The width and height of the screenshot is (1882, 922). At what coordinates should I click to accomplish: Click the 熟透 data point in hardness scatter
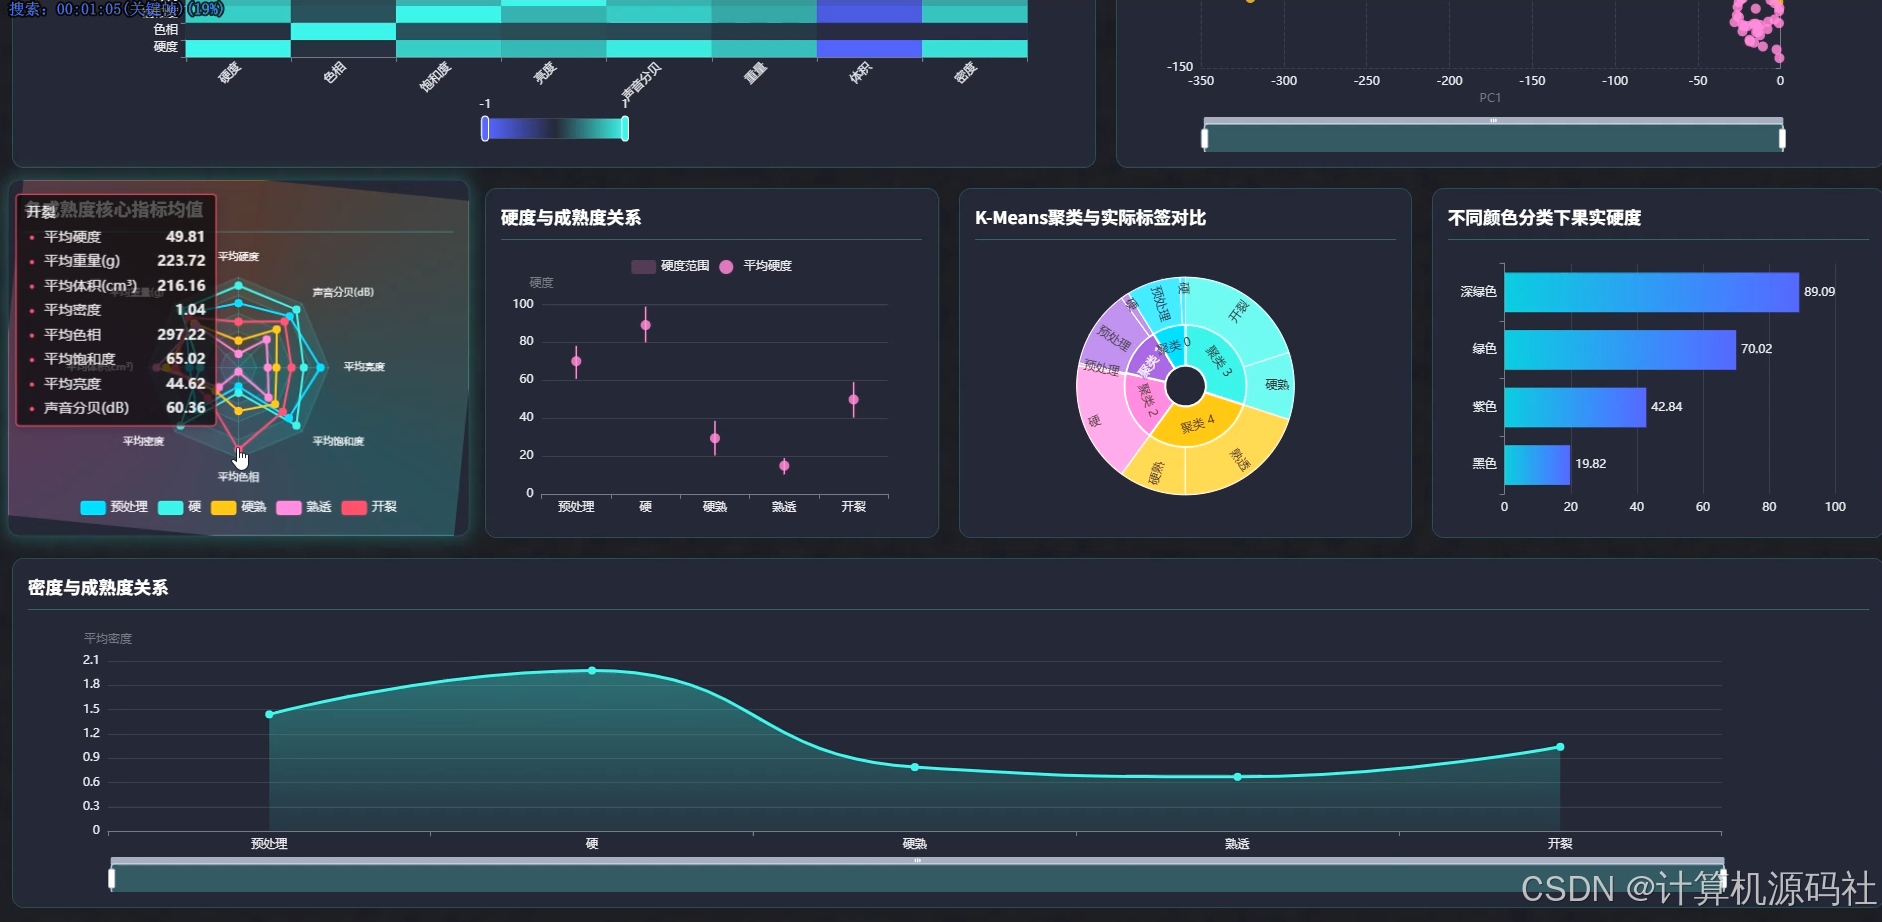tap(784, 465)
